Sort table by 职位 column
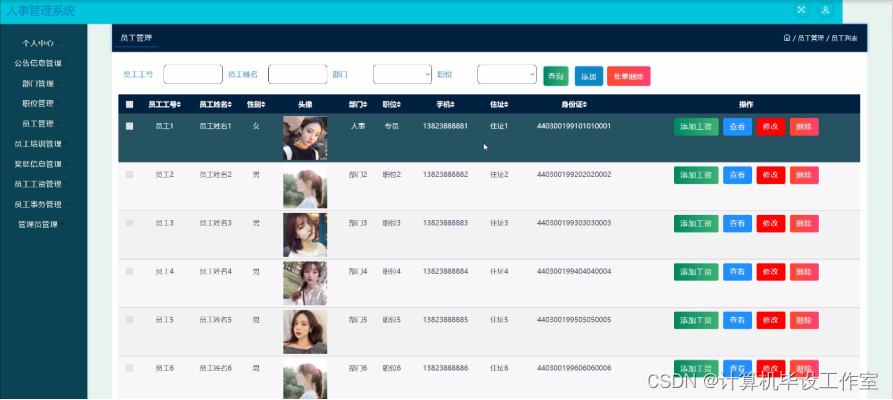893x400 pixels. [391, 105]
